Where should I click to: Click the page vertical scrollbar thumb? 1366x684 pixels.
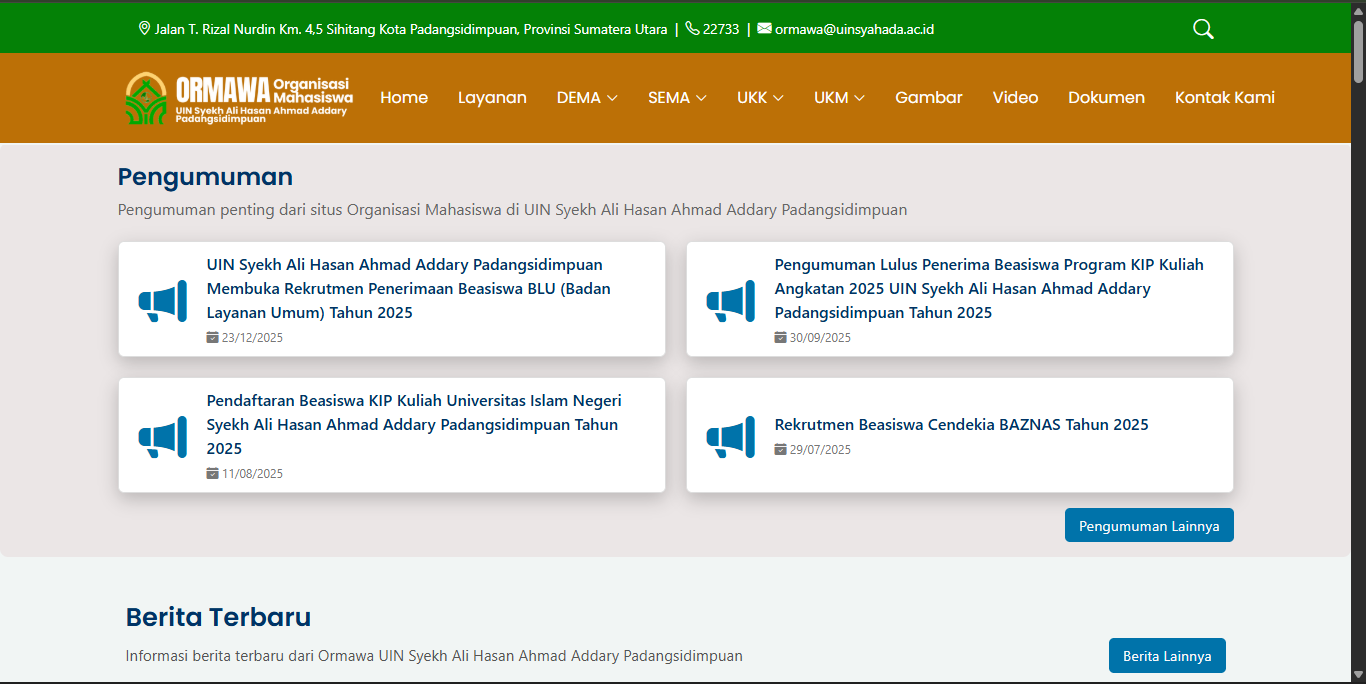[x=1358, y=50]
